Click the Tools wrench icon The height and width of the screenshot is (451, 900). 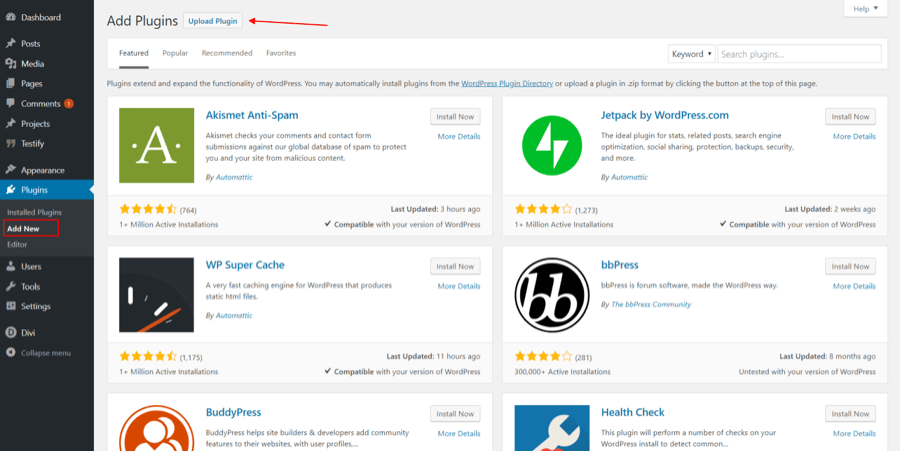tap(10, 286)
